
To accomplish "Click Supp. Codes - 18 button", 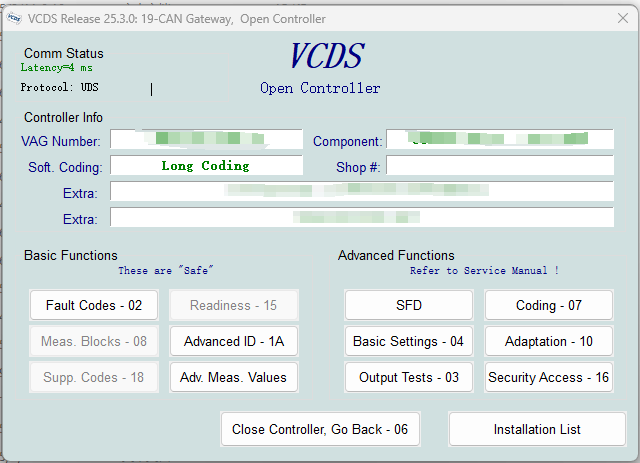I will pyautogui.click(x=94, y=377).
